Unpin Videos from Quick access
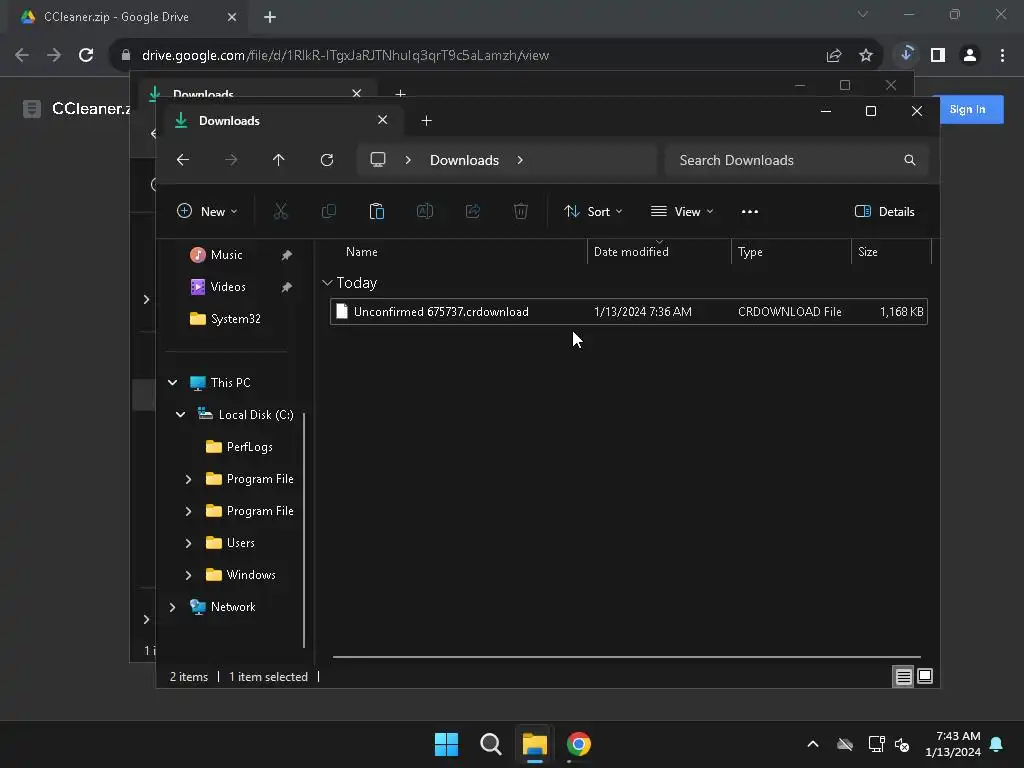The image size is (1024, 768). point(286,287)
